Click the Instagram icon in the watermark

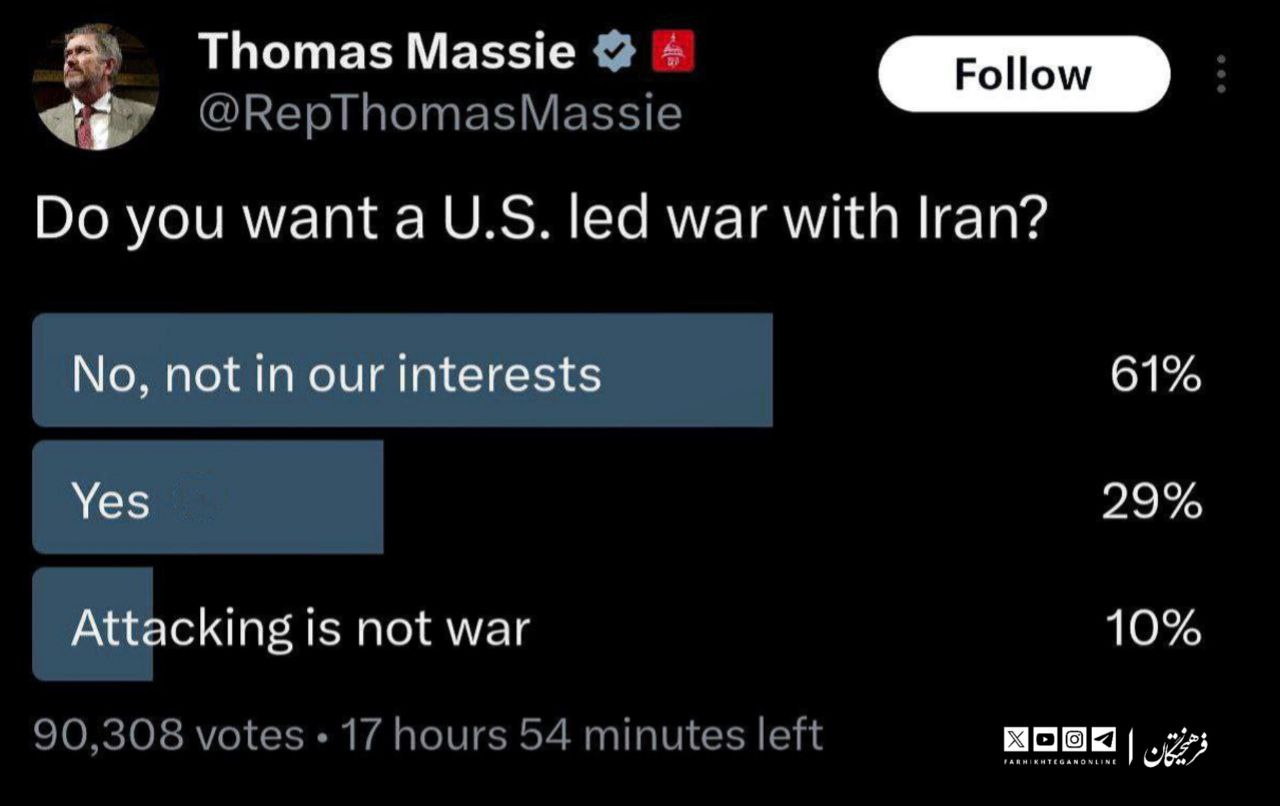(1073, 741)
